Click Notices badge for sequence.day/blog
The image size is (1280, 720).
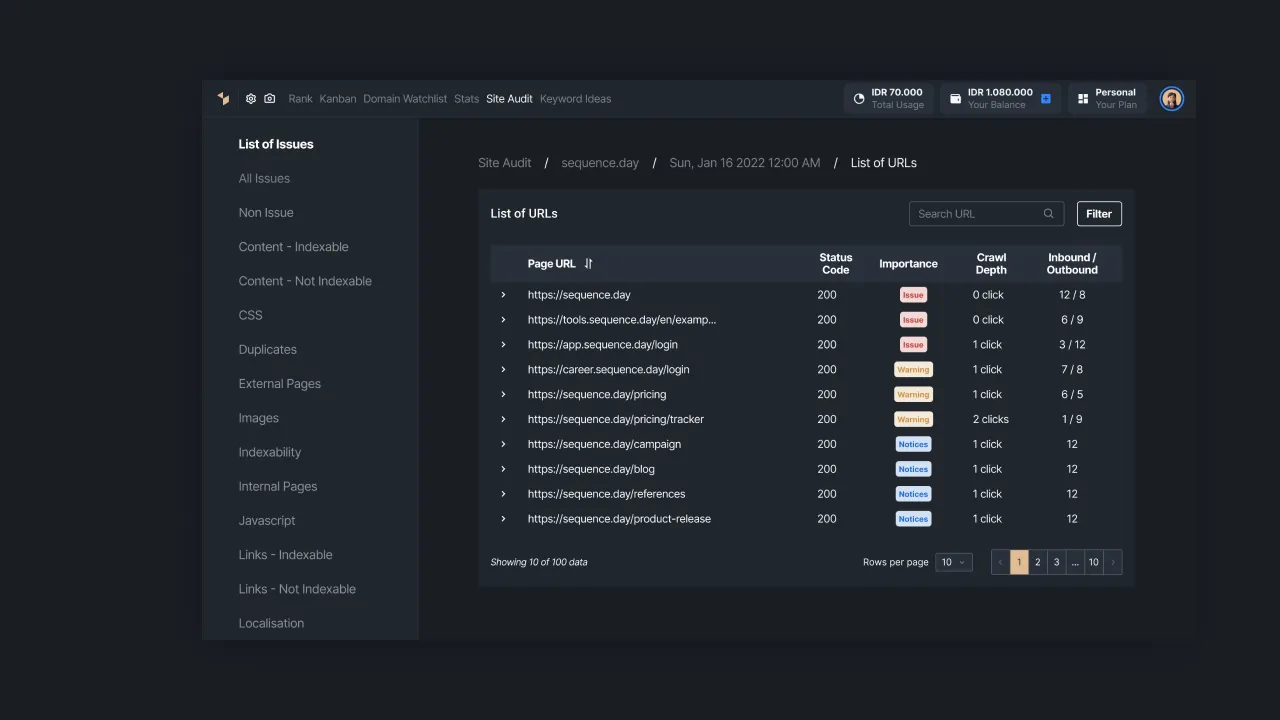point(913,469)
